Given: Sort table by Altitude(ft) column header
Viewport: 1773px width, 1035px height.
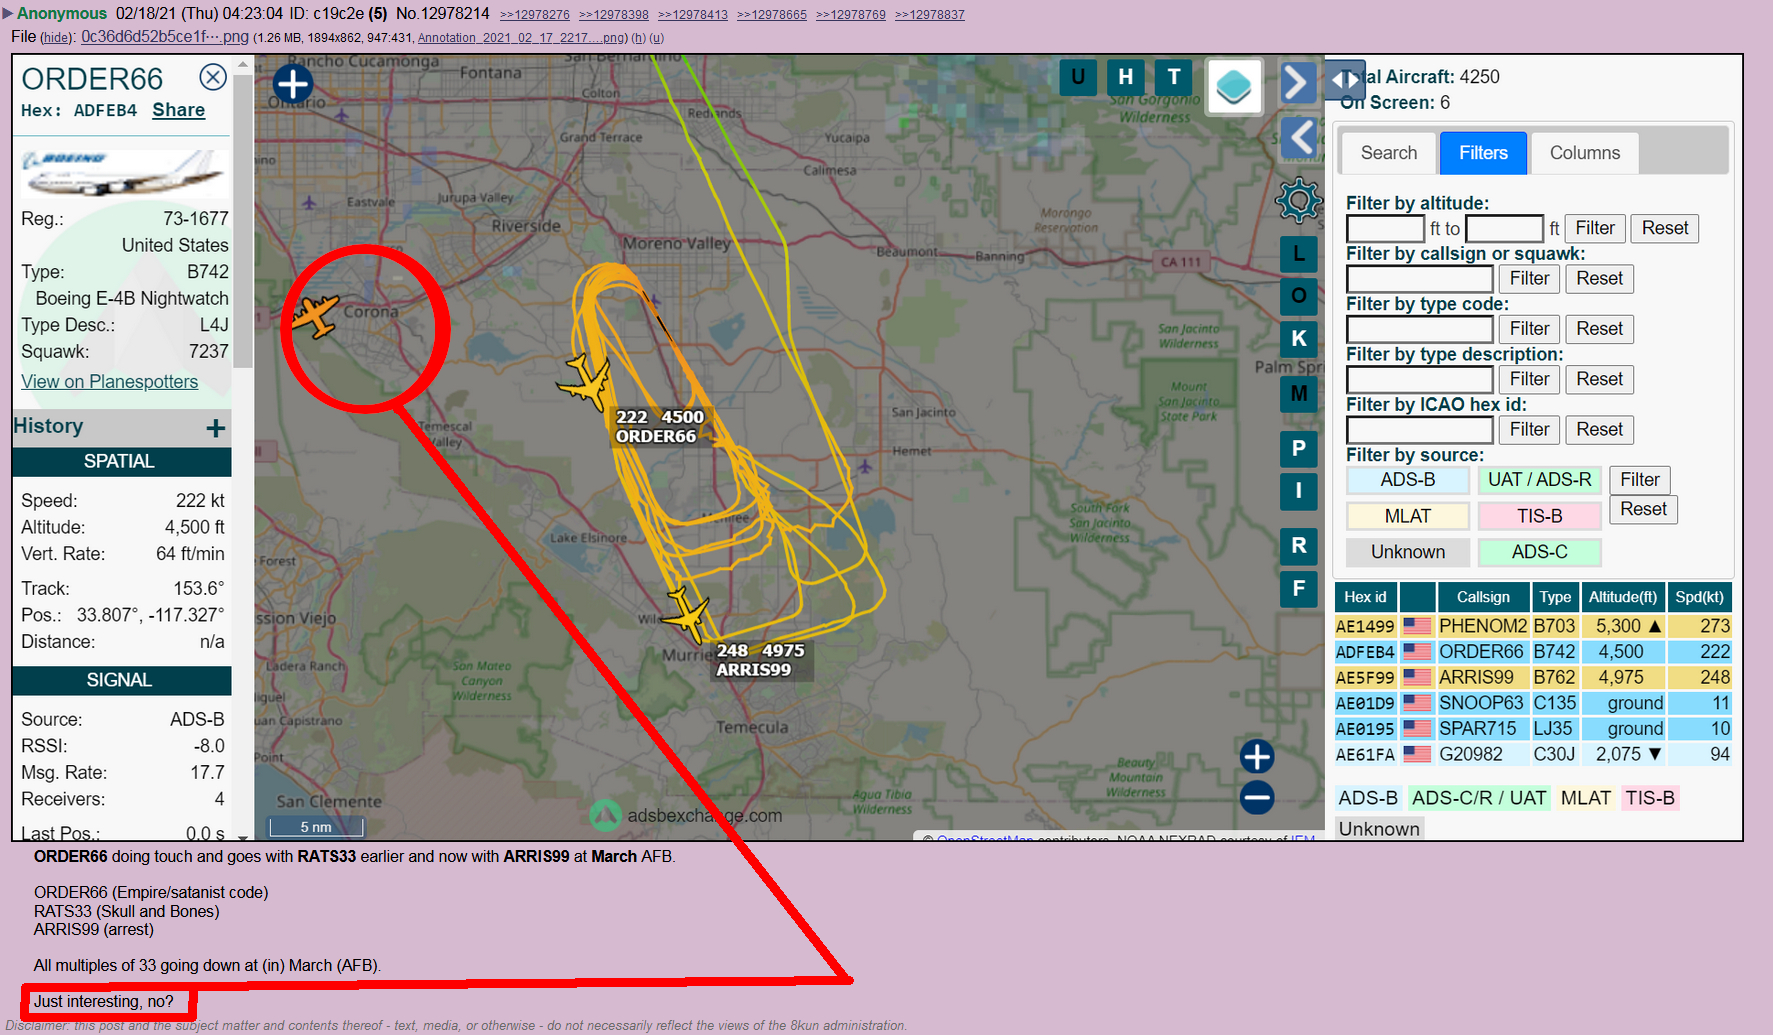Looking at the screenshot, I should [1623, 597].
